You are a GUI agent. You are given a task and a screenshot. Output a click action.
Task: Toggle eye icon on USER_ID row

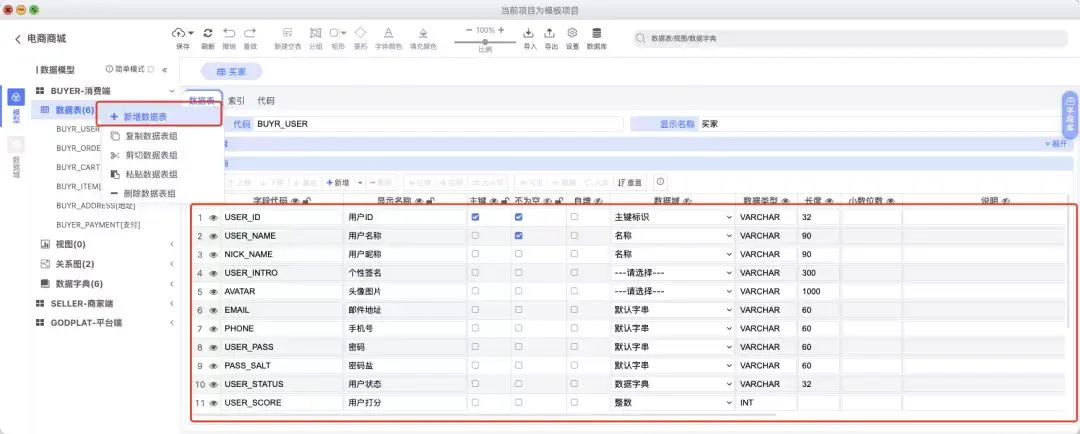point(214,218)
